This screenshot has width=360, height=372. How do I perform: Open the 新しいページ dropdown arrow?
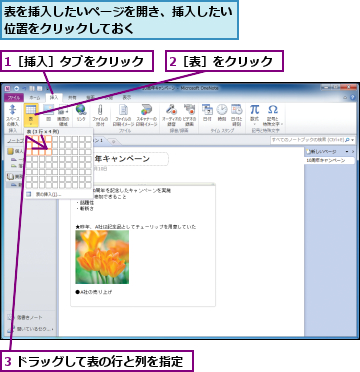tap(347, 152)
